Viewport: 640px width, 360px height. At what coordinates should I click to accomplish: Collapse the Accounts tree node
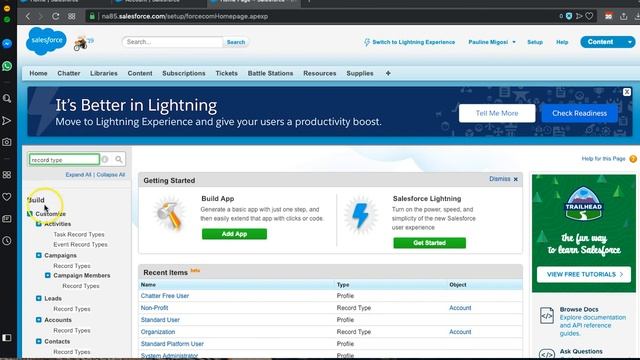(39, 320)
